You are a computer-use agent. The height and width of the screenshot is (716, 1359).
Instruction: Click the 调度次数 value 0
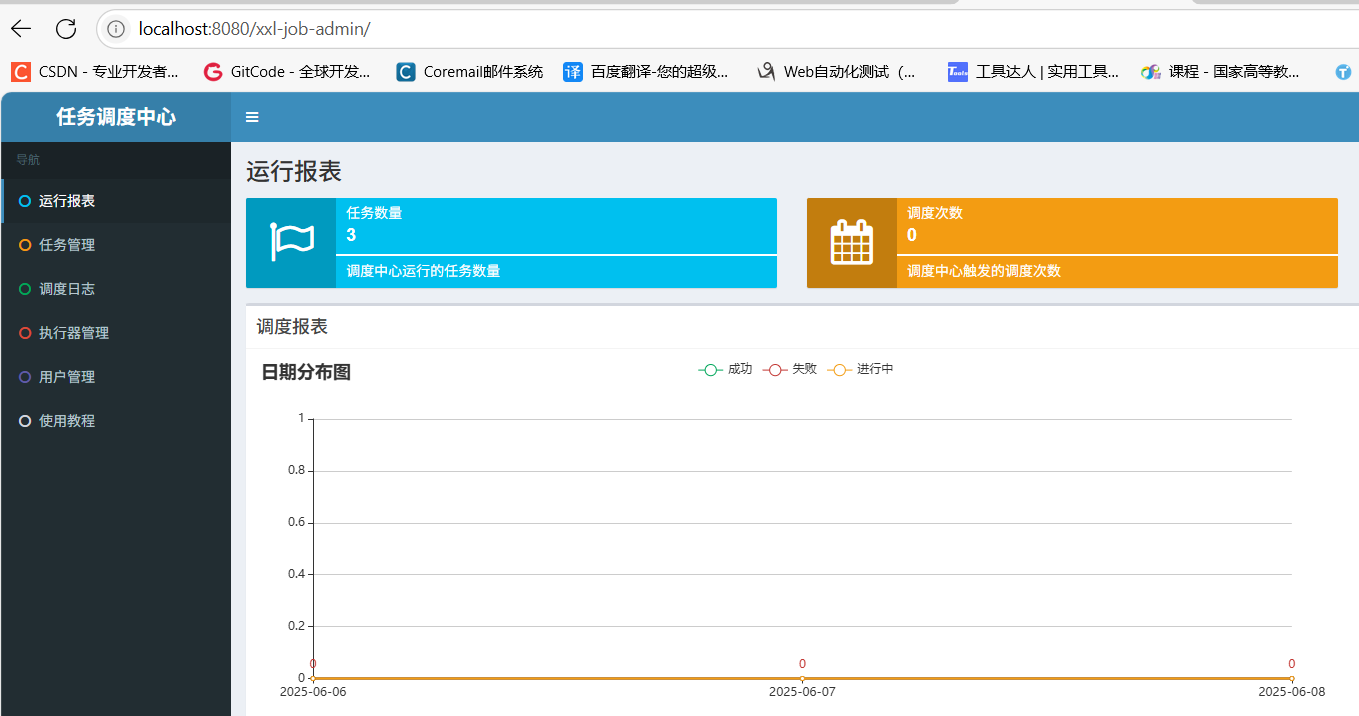tap(912, 235)
